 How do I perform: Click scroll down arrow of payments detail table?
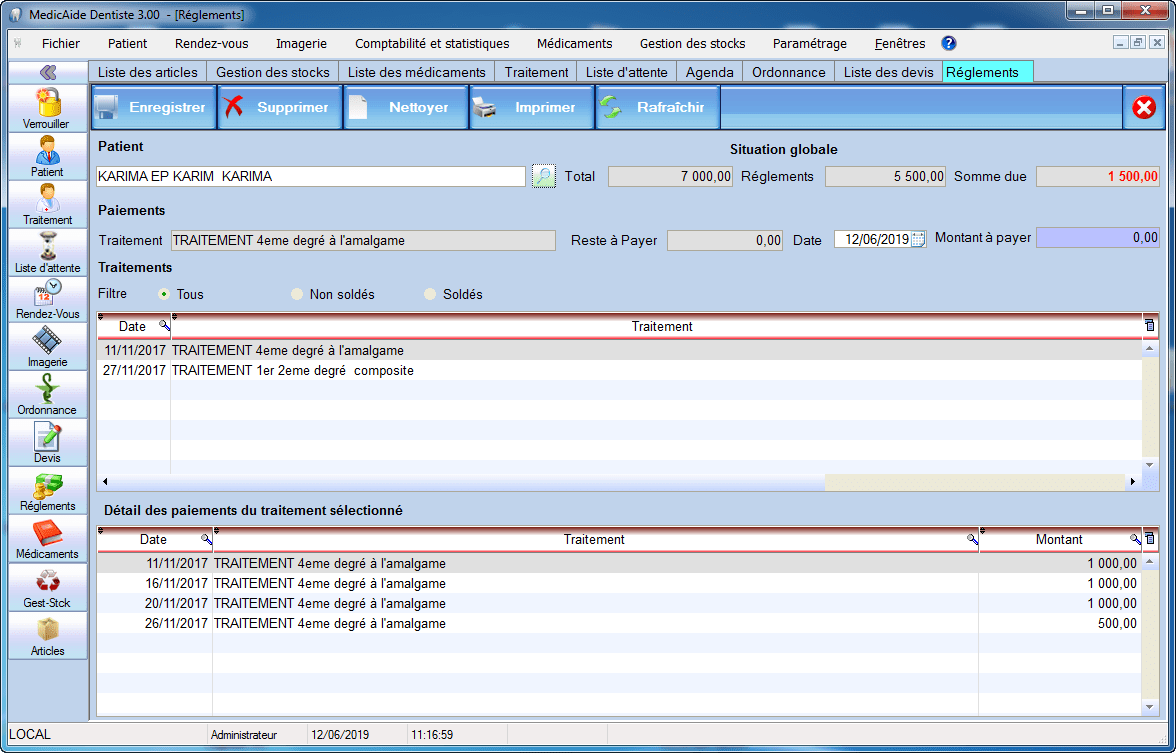coord(1150,706)
